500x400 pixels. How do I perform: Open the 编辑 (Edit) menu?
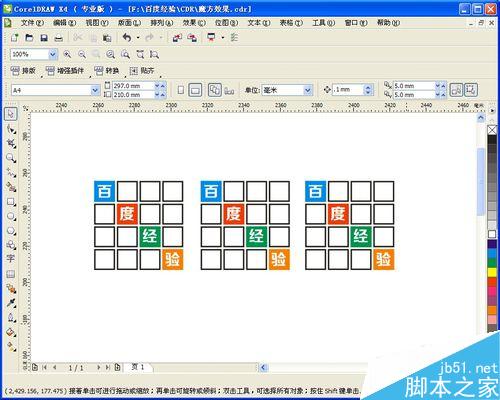pyautogui.click(x=65, y=23)
